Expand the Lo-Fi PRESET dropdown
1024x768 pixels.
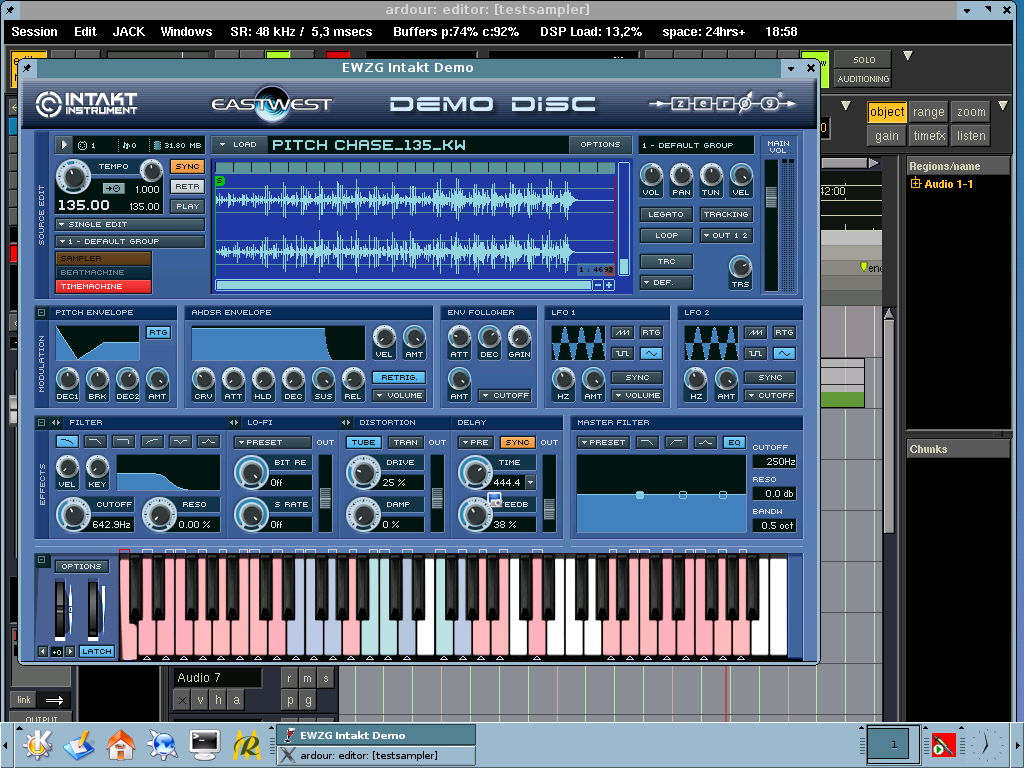[273, 442]
